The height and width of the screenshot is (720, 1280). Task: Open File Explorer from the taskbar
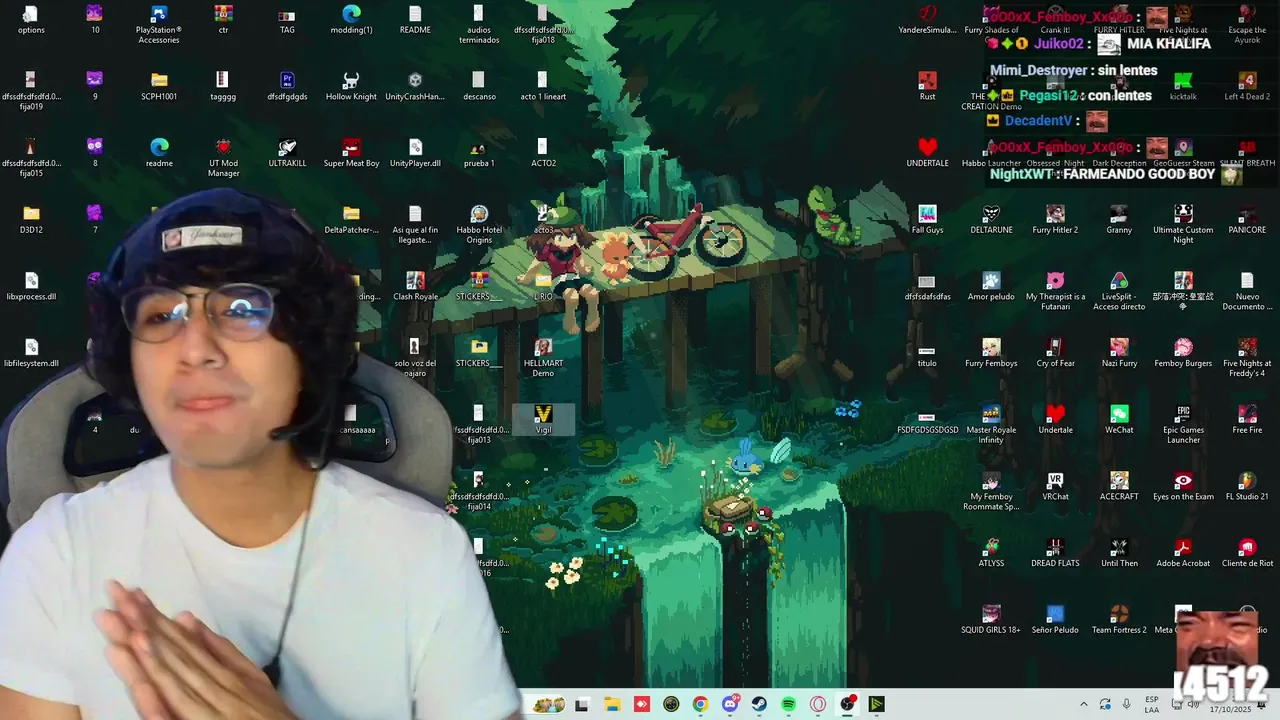(x=611, y=704)
